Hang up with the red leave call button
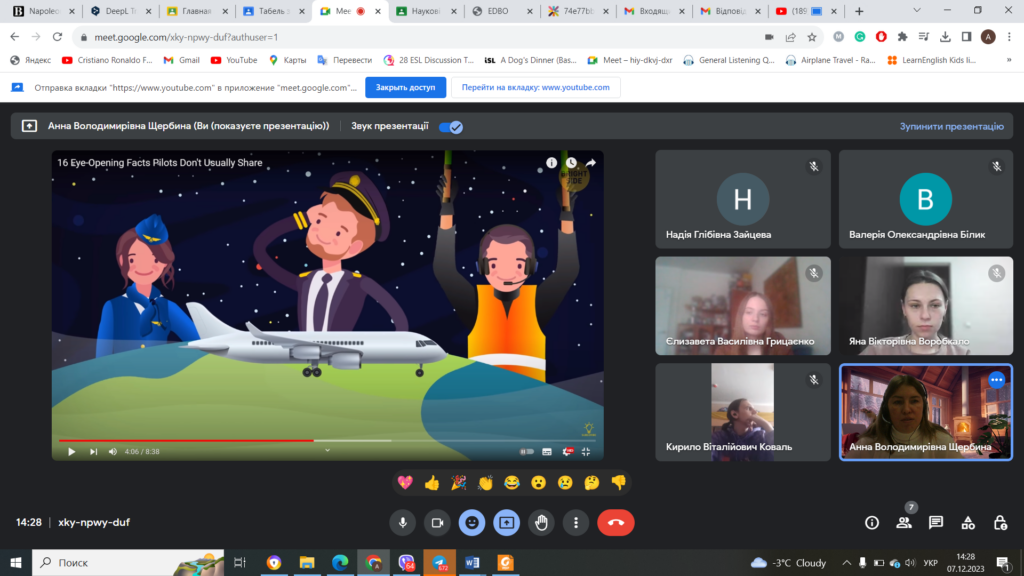This screenshot has height=576, width=1024. [x=615, y=522]
